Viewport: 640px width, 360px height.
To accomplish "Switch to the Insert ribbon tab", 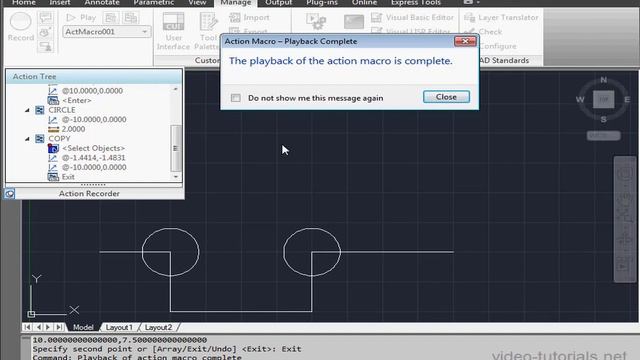I will (x=60, y=3).
